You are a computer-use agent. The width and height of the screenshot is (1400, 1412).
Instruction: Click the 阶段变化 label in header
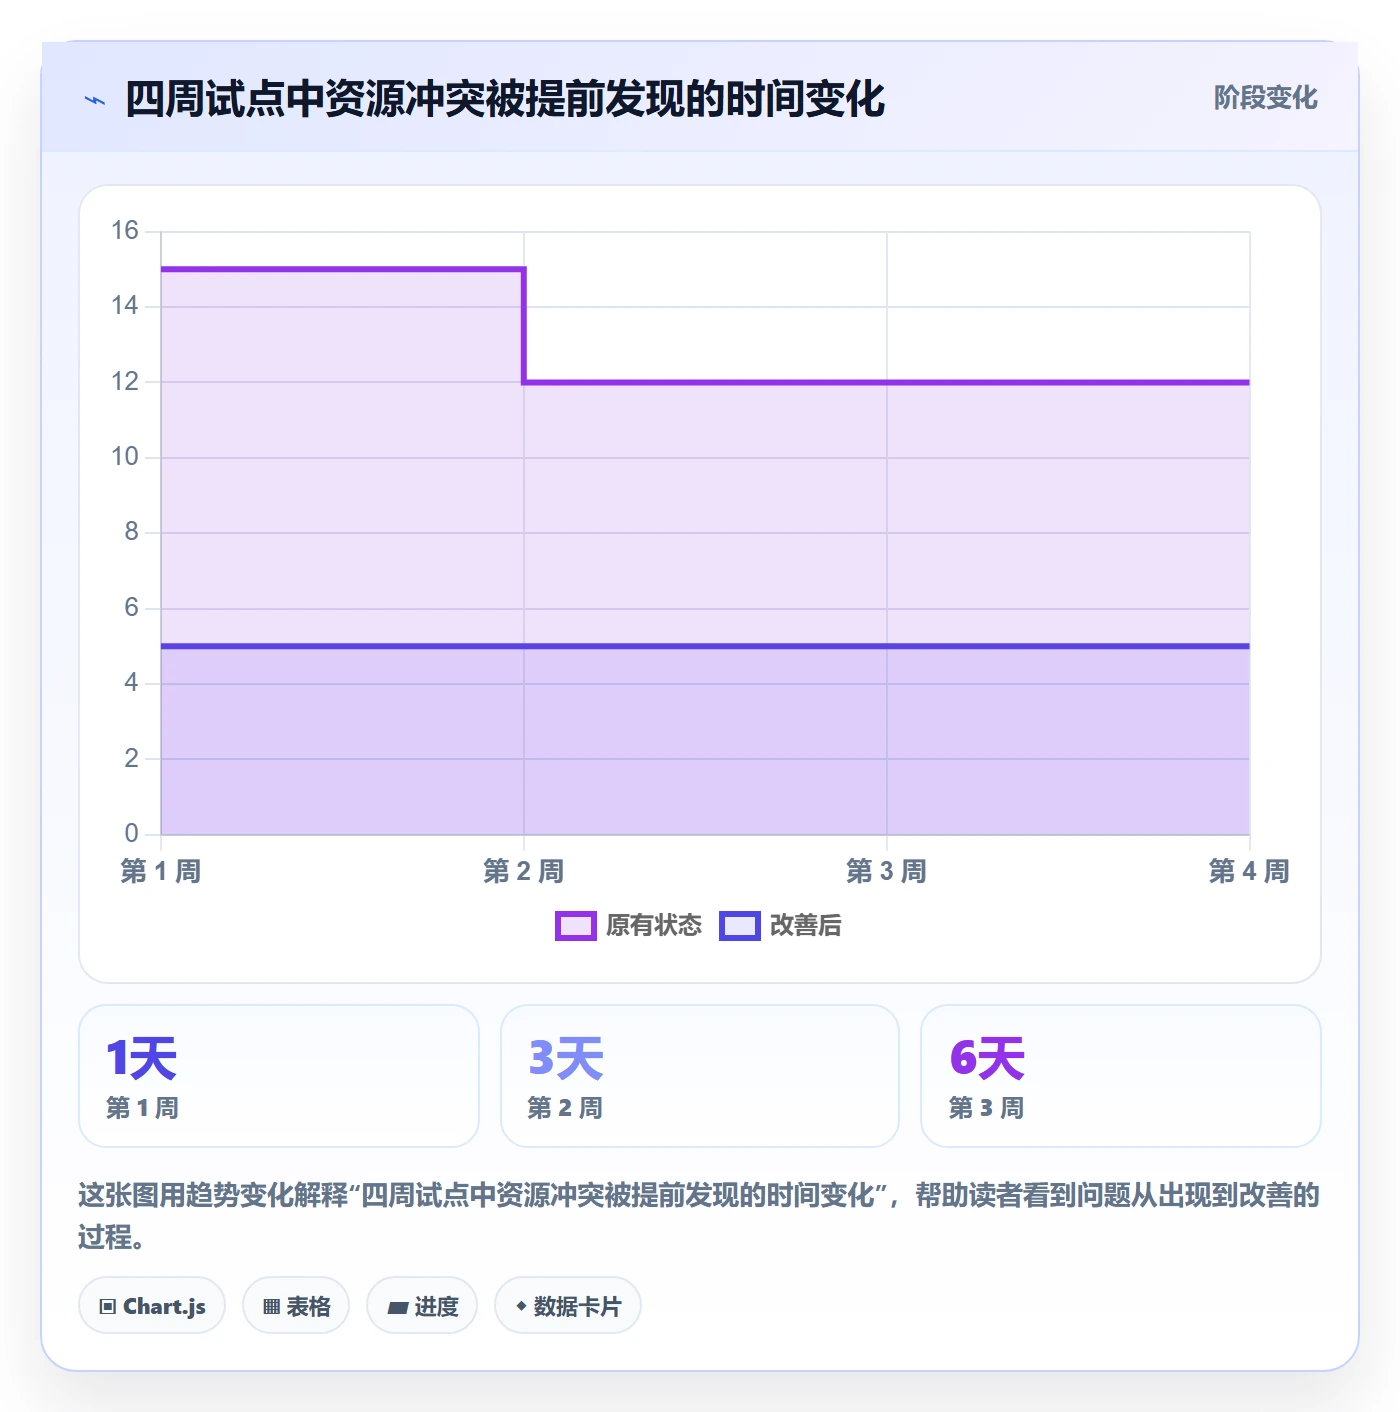tap(1265, 98)
